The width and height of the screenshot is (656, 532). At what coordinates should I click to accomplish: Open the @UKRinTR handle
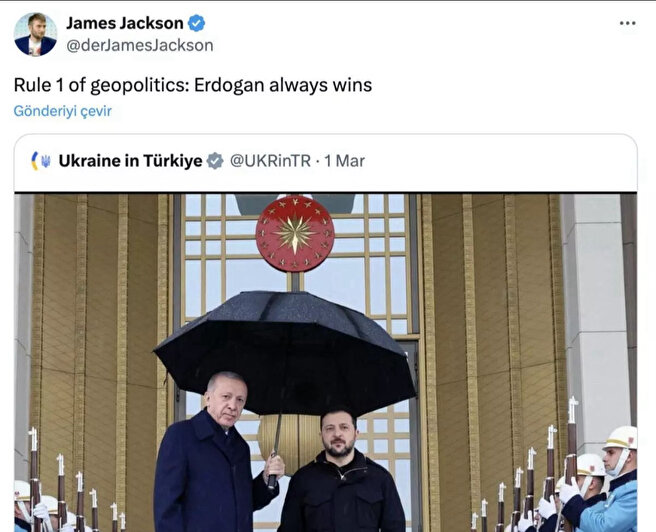[270, 161]
